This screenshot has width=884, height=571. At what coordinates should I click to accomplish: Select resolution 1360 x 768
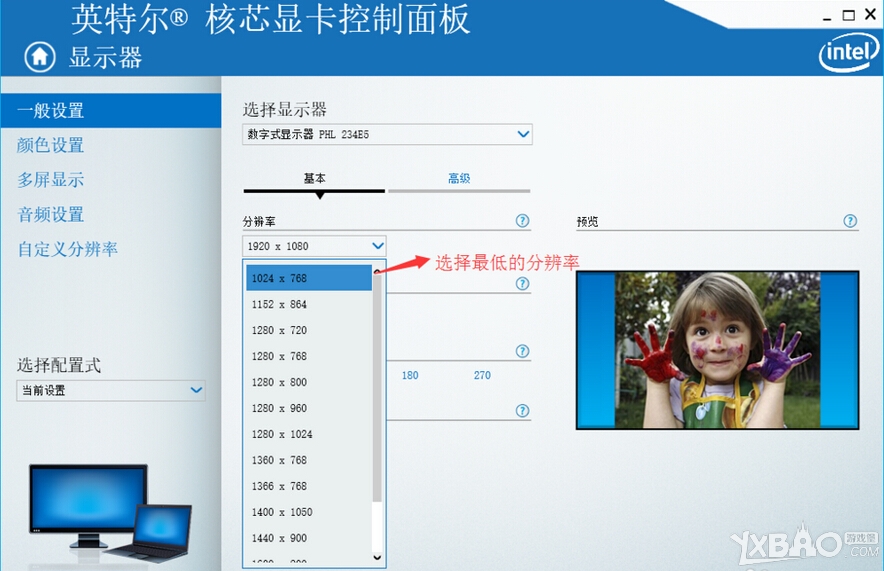[x=309, y=460]
